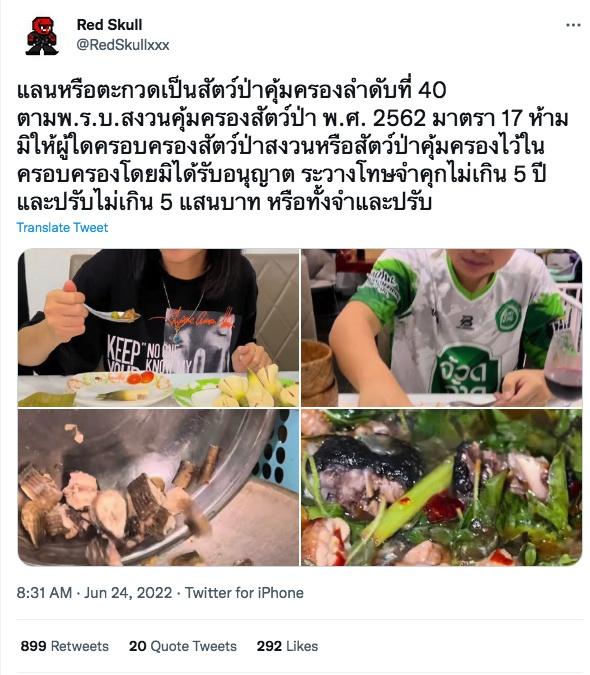Screen dimensions: 590x675
Task: Open the three-dot more options menu
Action: pos(573,25)
